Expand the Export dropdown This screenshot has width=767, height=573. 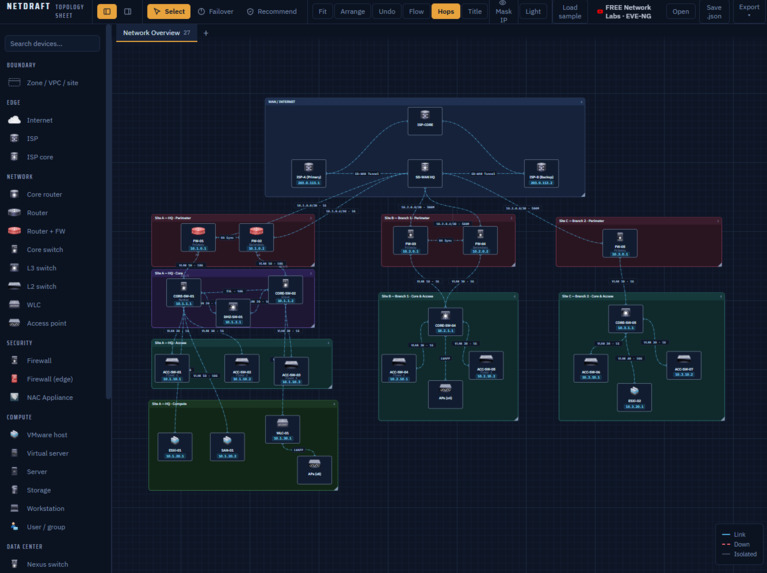point(749,11)
